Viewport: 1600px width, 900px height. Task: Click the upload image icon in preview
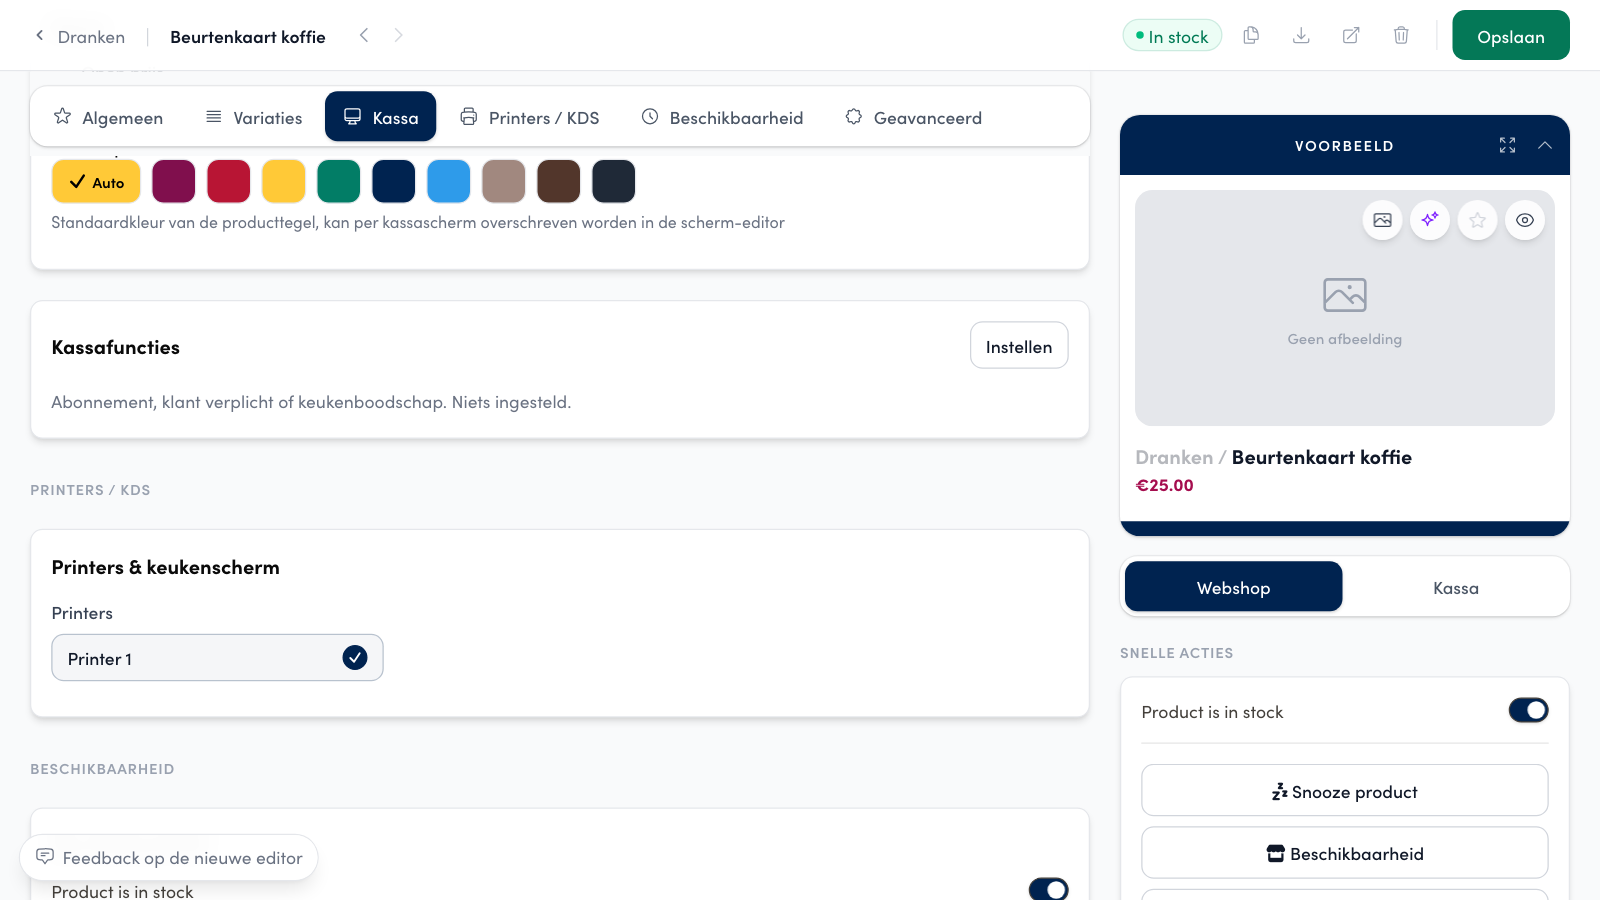pos(1382,220)
